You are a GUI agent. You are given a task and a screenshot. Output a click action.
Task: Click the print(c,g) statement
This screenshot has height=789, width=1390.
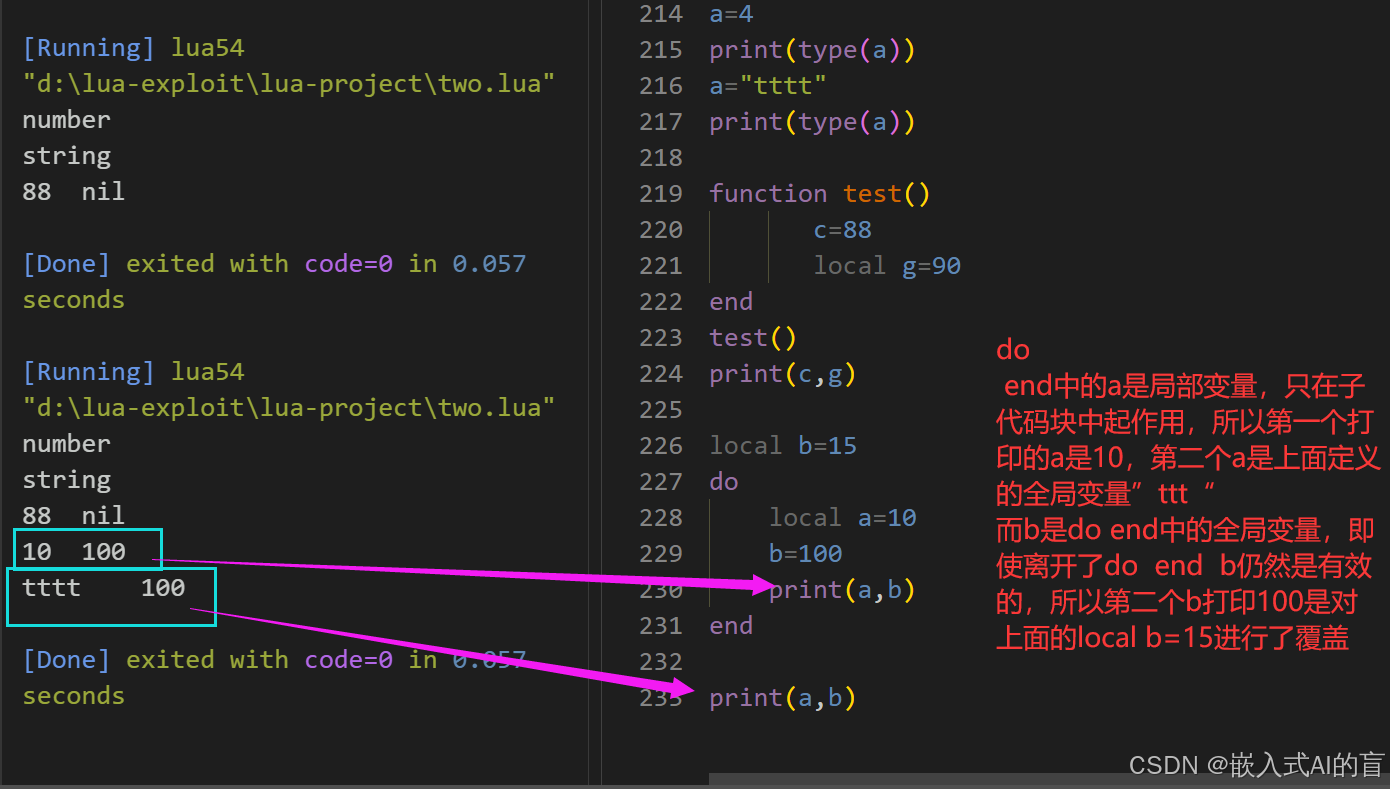(x=783, y=374)
